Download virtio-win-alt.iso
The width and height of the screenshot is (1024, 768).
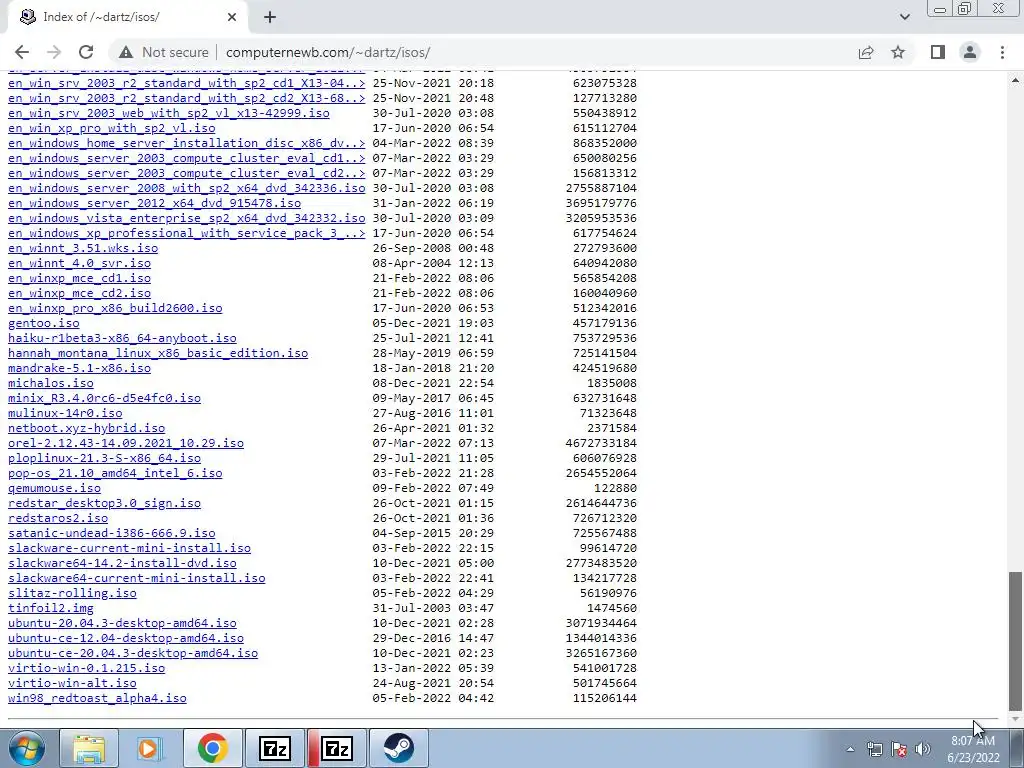coord(72,684)
